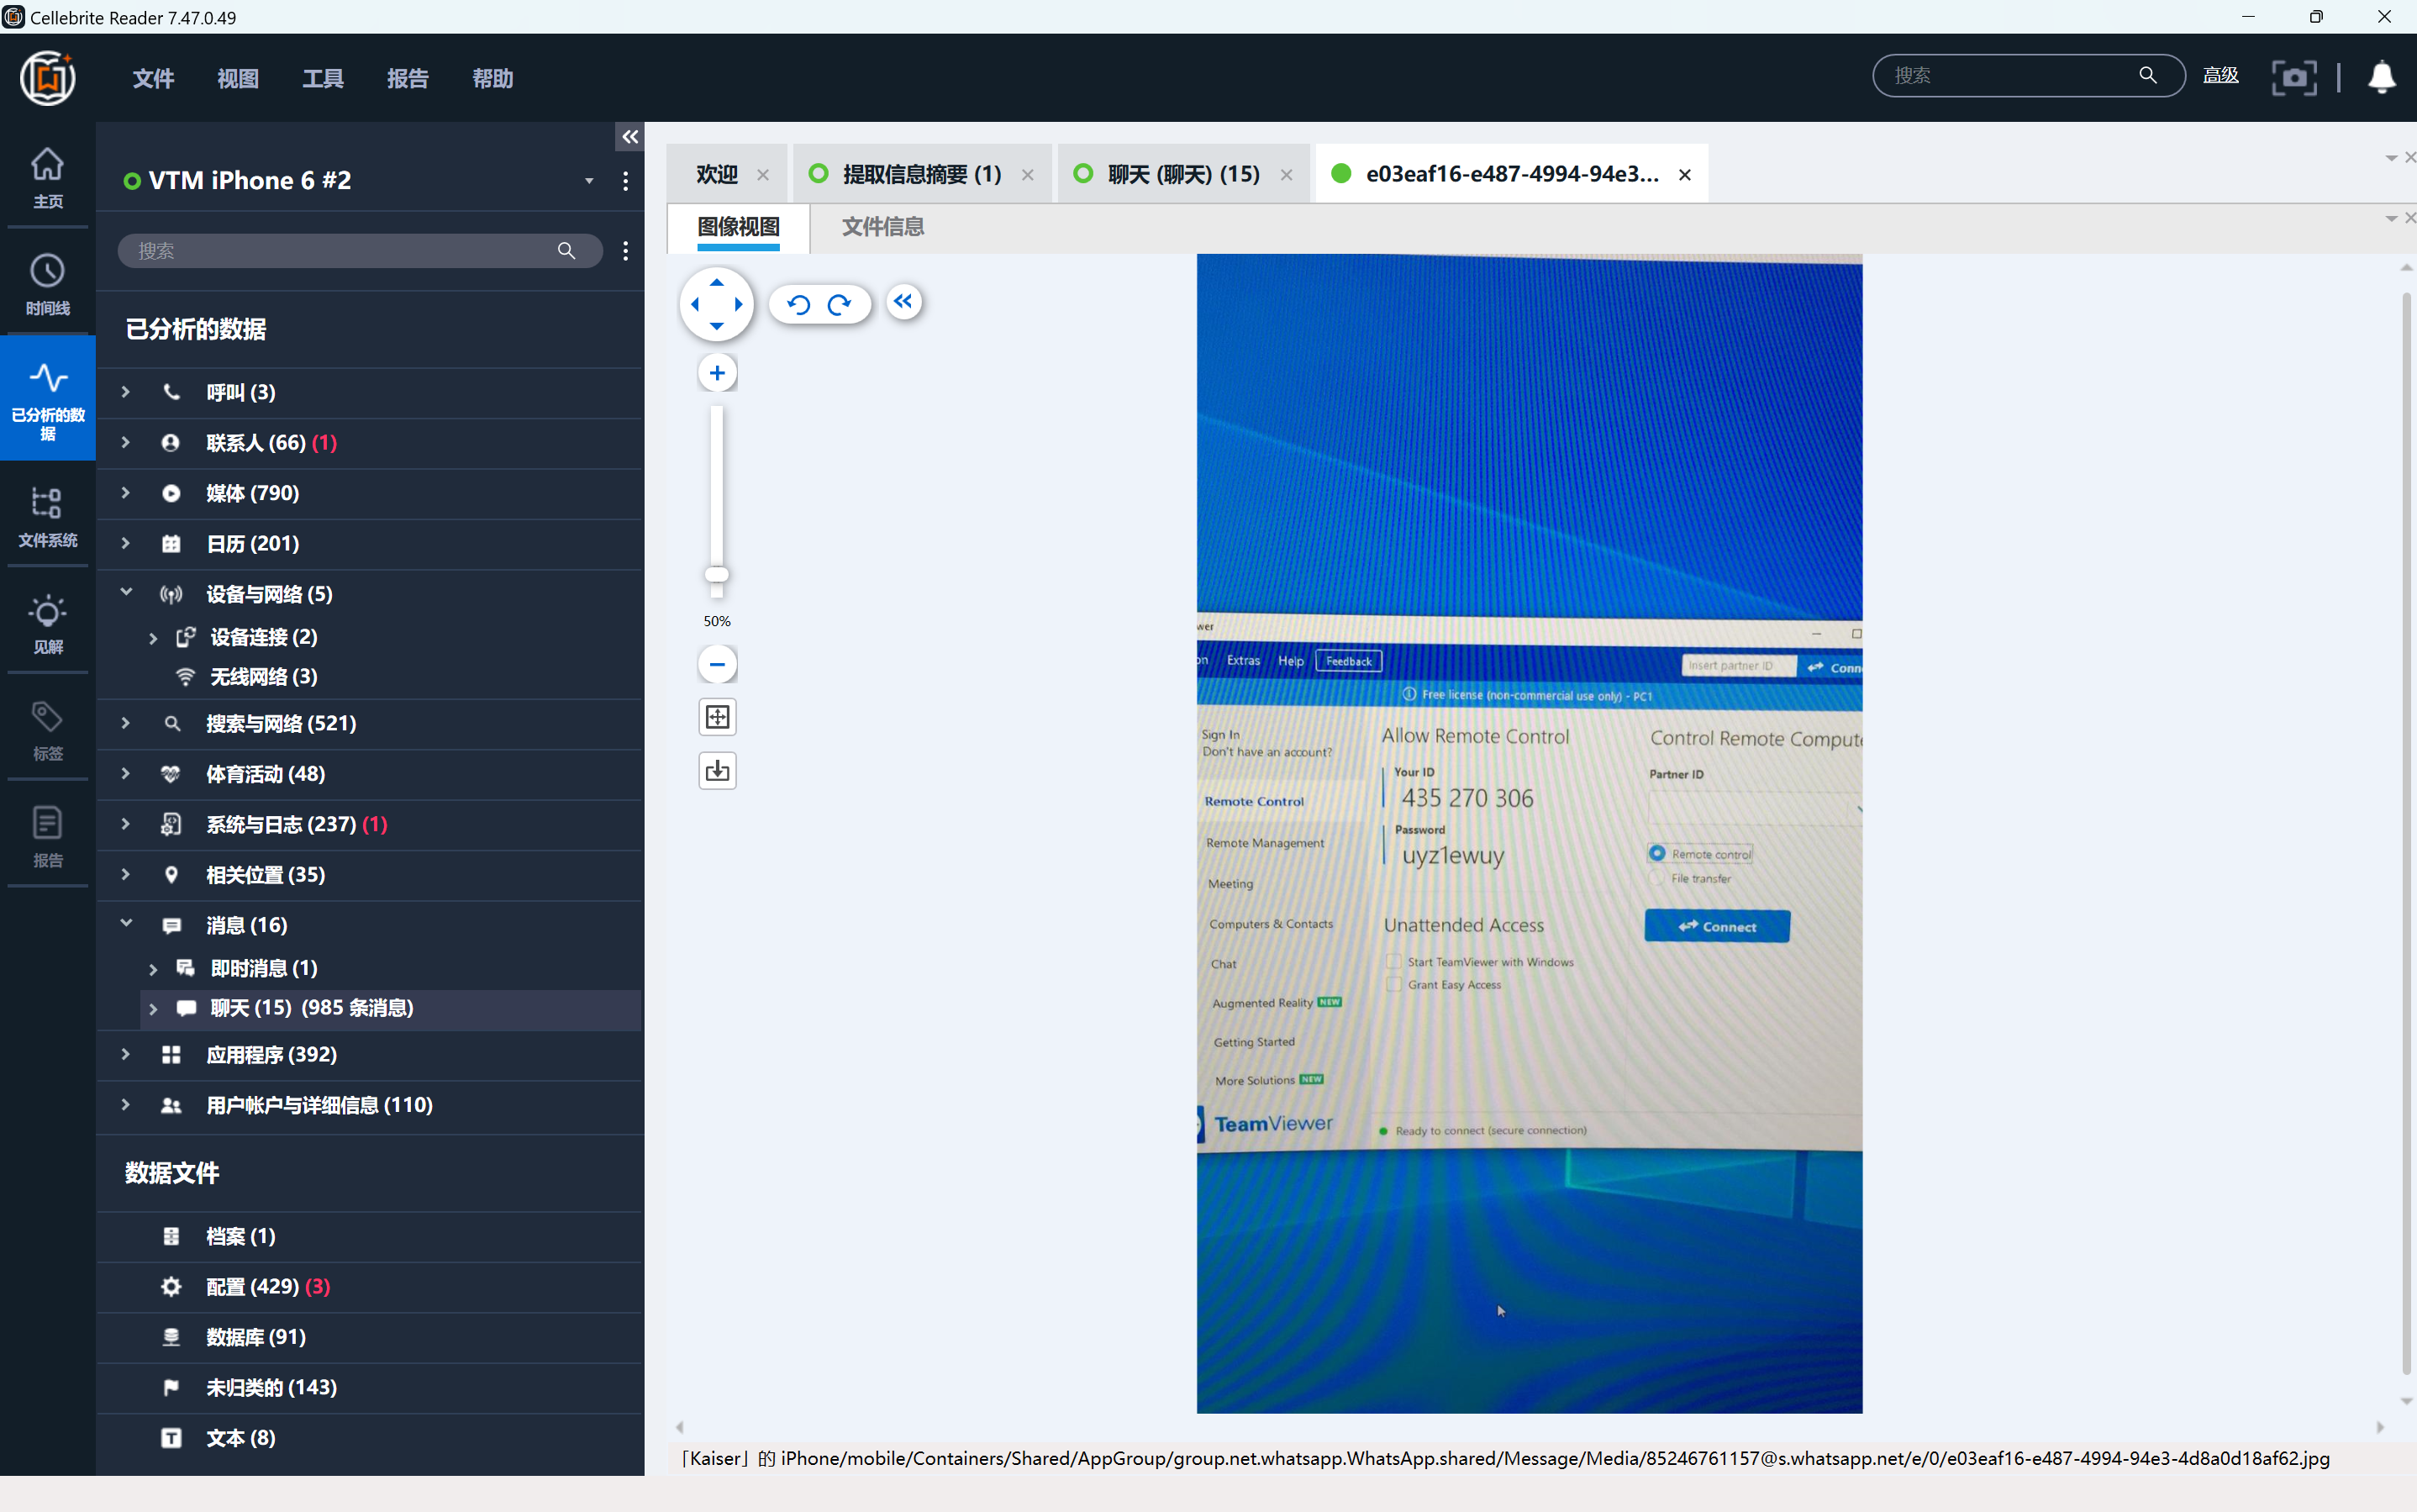The width and height of the screenshot is (2417, 1512).
Task: Open the notifications bell
Action: tap(2382, 77)
